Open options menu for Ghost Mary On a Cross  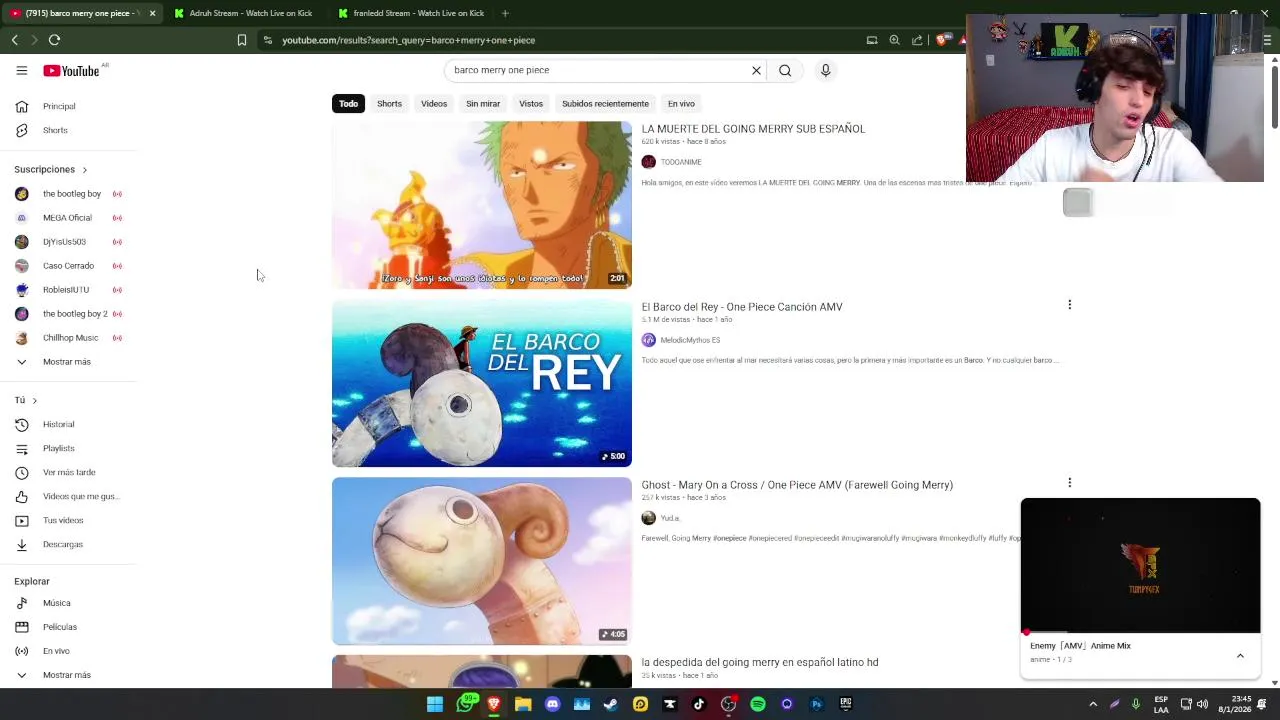[1069, 483]
